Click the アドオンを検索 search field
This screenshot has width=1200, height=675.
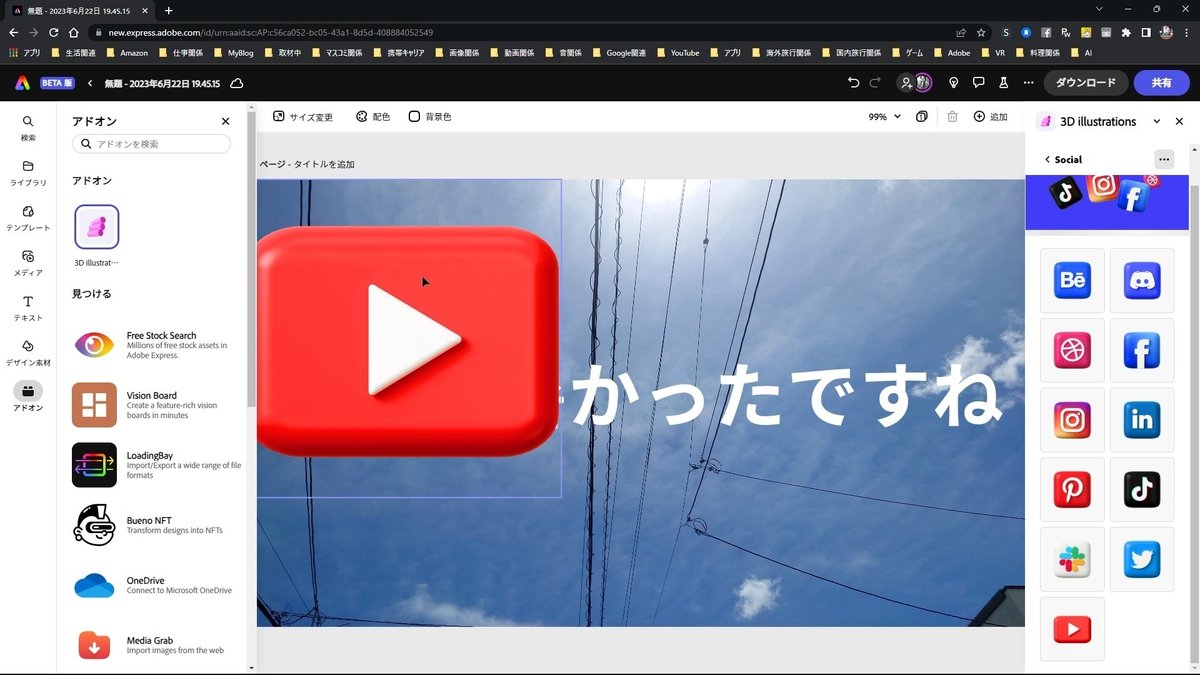pyautogui.click(x=151, y=144)
